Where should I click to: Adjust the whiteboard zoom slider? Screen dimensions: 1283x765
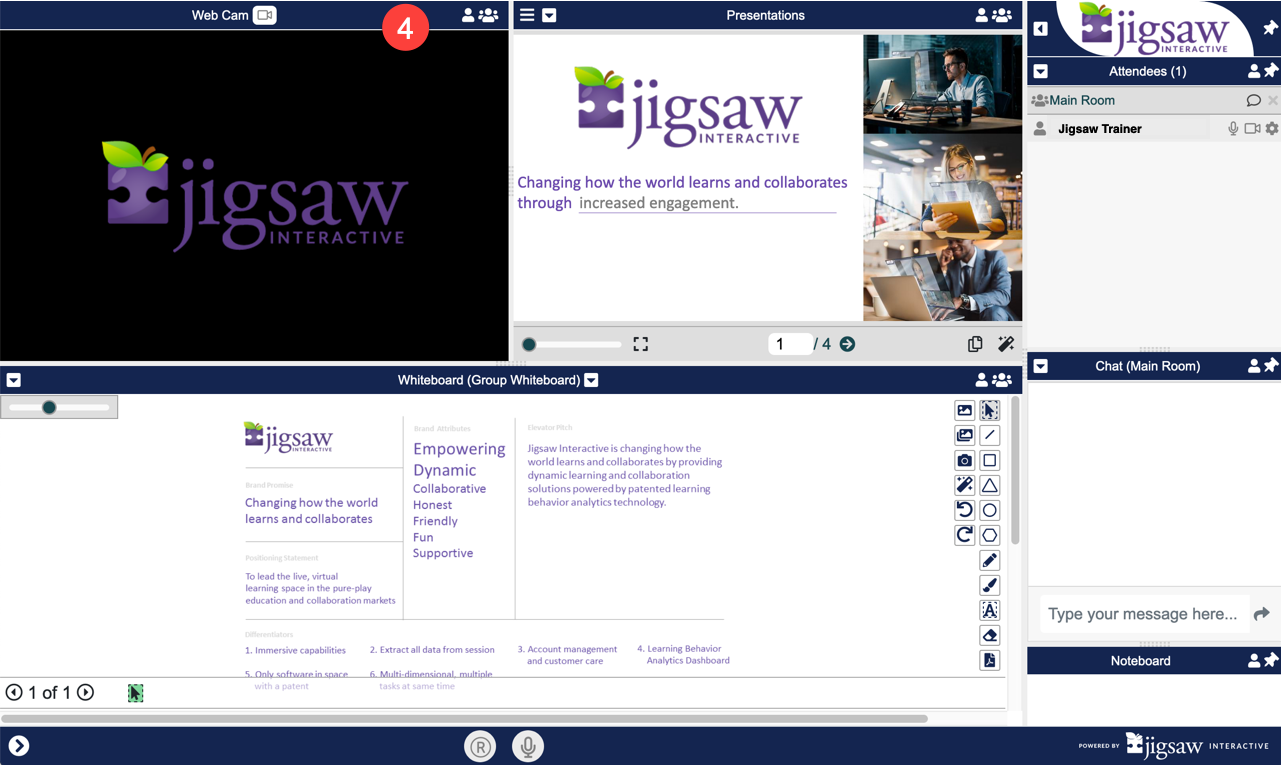49,407
